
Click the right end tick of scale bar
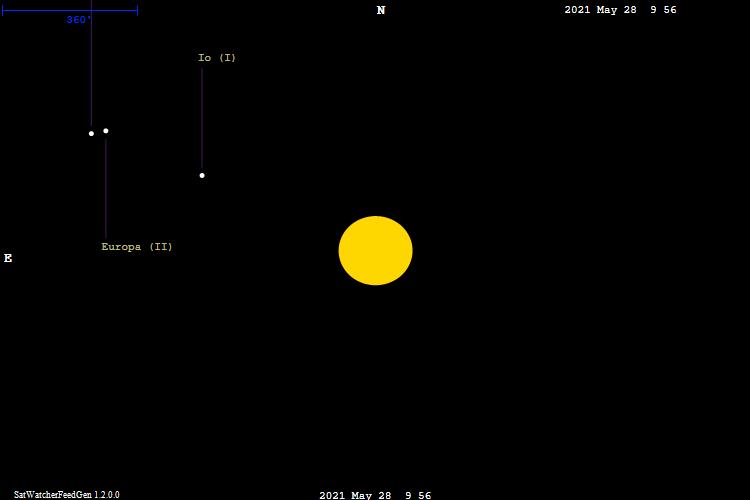click(137, 11)
